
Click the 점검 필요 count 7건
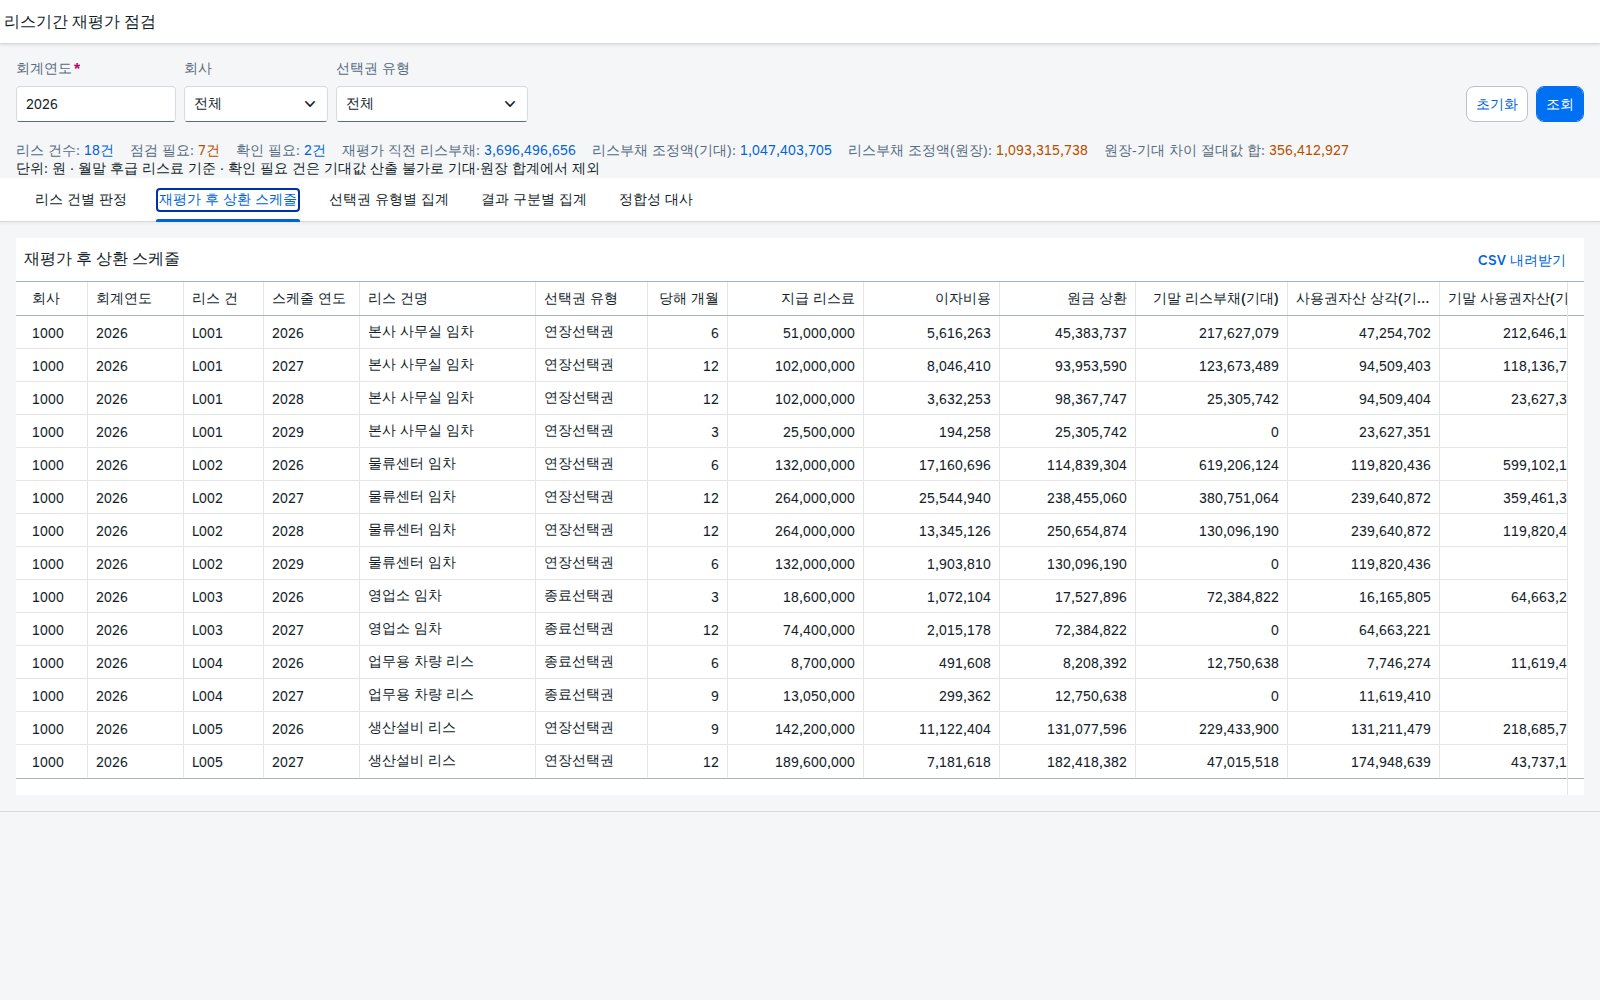208,151
